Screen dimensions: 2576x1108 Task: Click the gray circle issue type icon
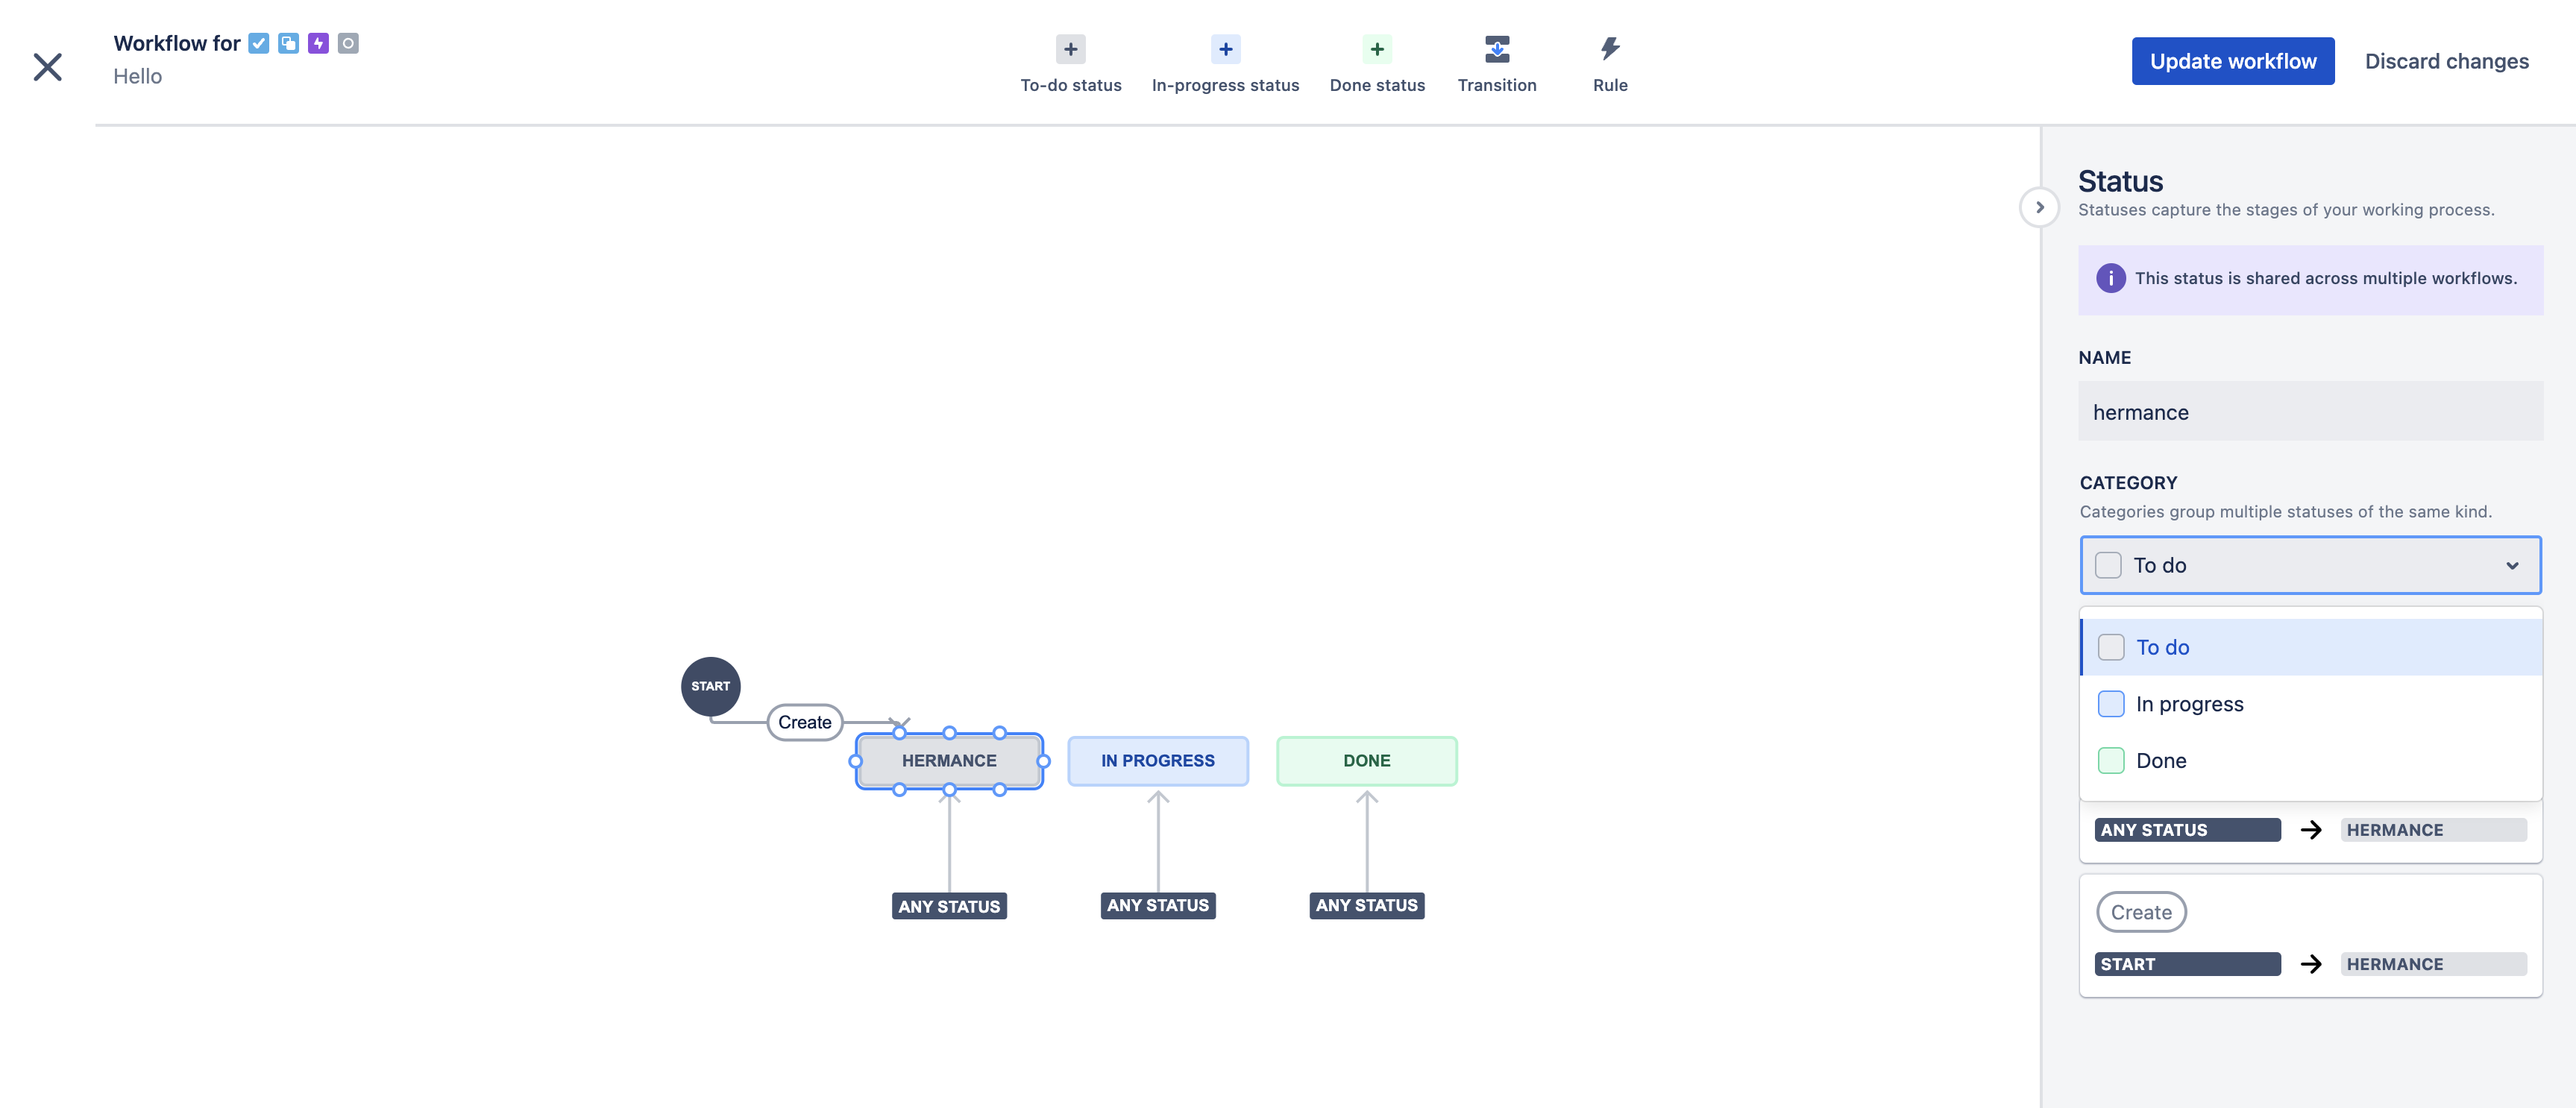(347, 43)
